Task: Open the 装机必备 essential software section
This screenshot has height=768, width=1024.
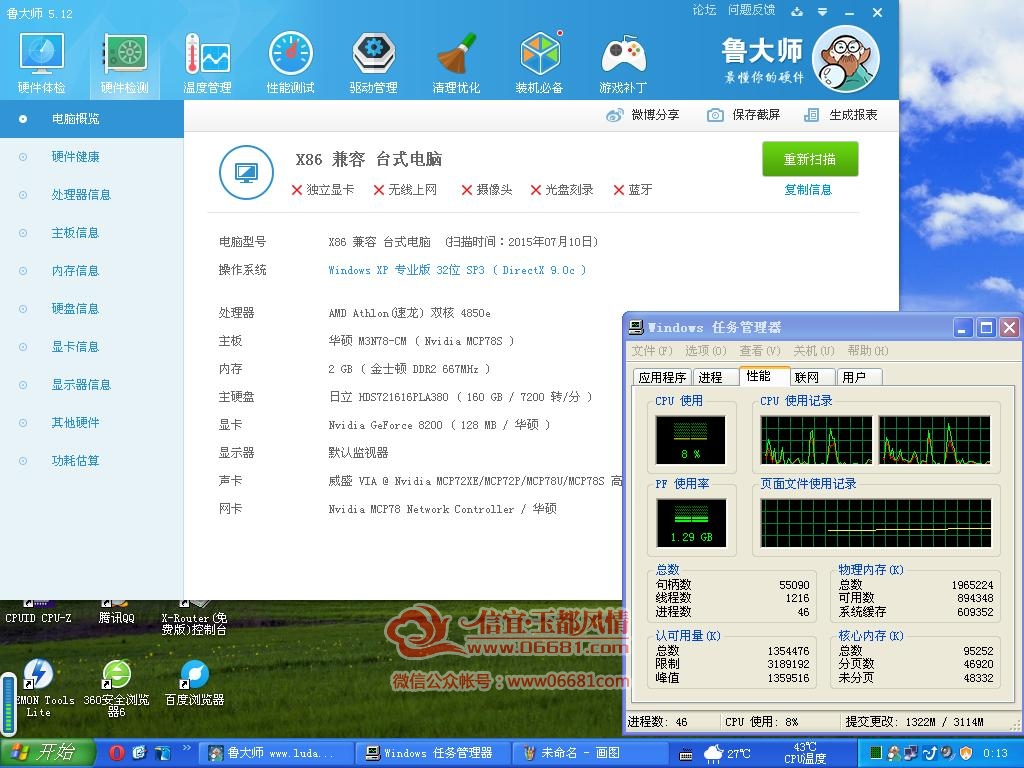Action: (x=539, y=64)
